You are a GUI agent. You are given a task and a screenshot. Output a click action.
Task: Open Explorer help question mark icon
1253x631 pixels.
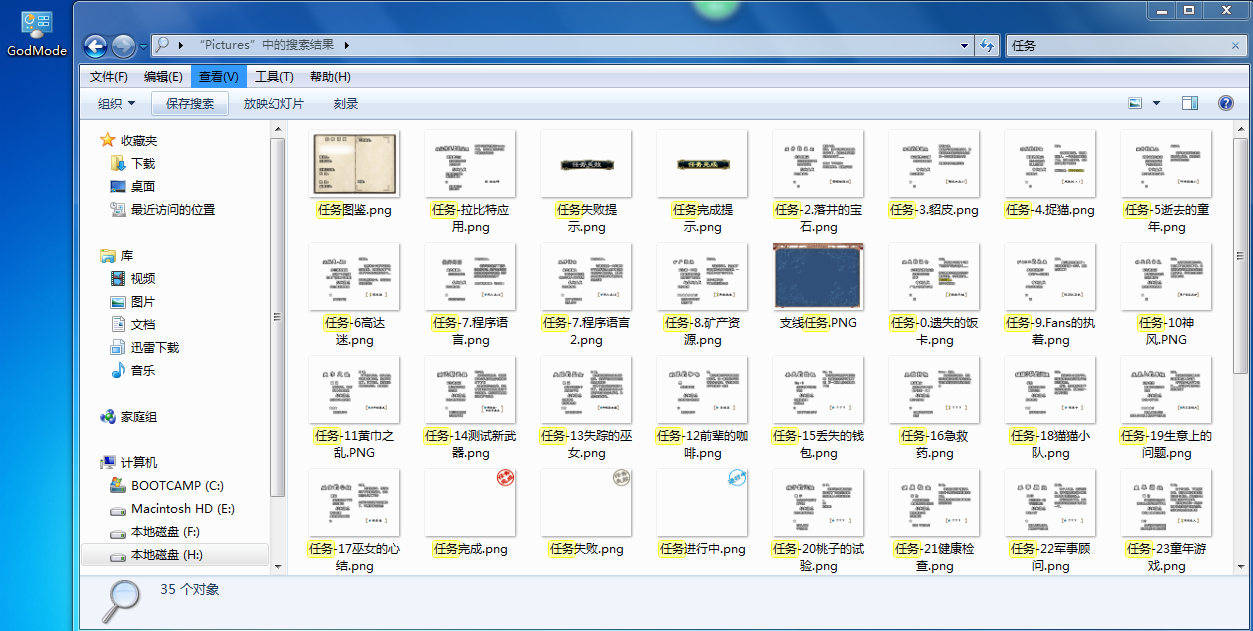(x=1225, y=103)
